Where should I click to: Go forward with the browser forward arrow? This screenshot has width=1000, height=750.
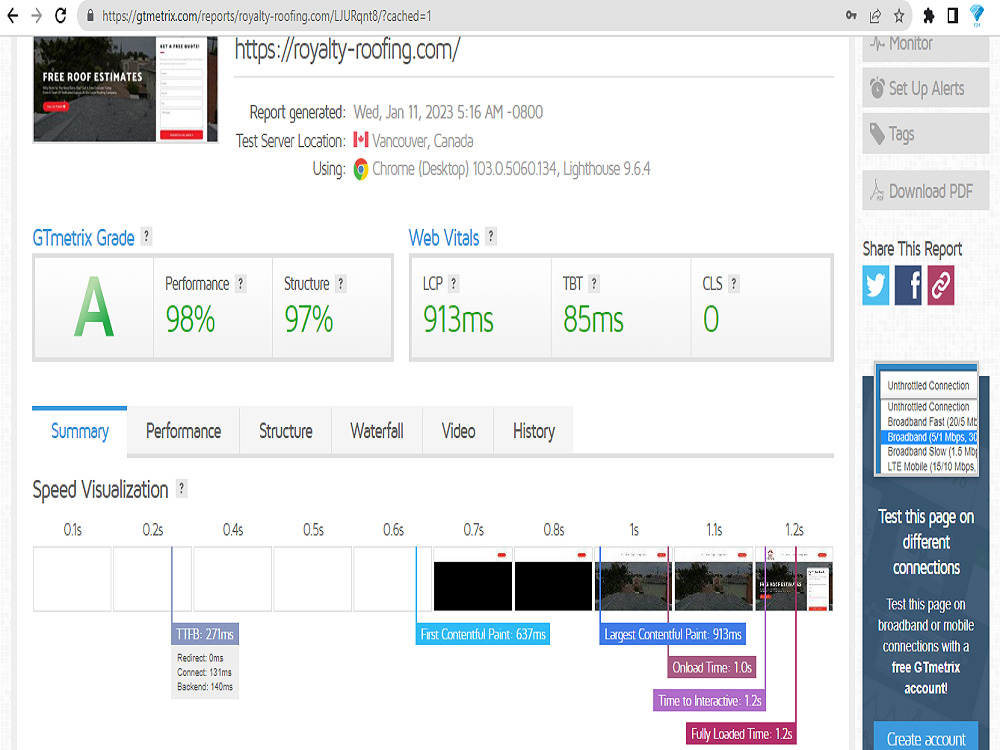[36, 16]
